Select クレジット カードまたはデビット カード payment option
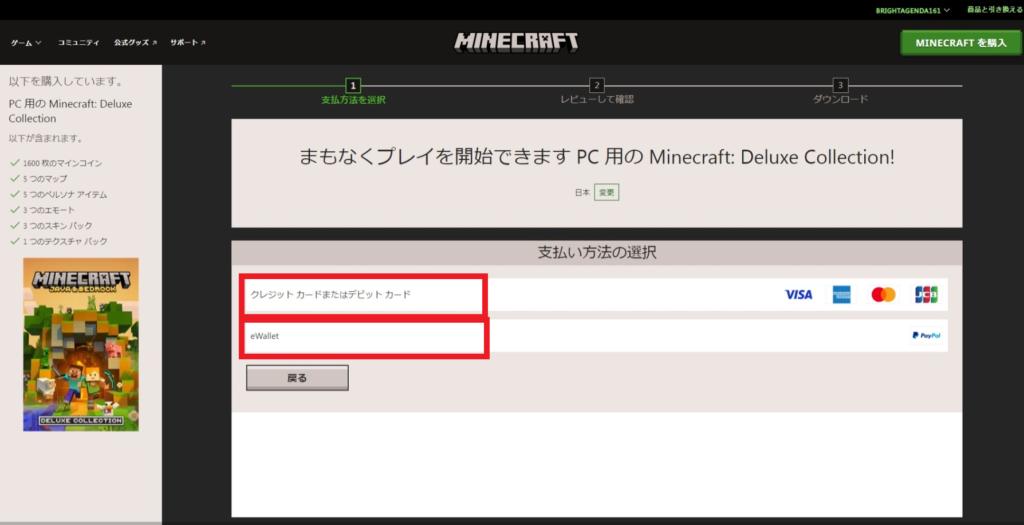 point(596,294)
